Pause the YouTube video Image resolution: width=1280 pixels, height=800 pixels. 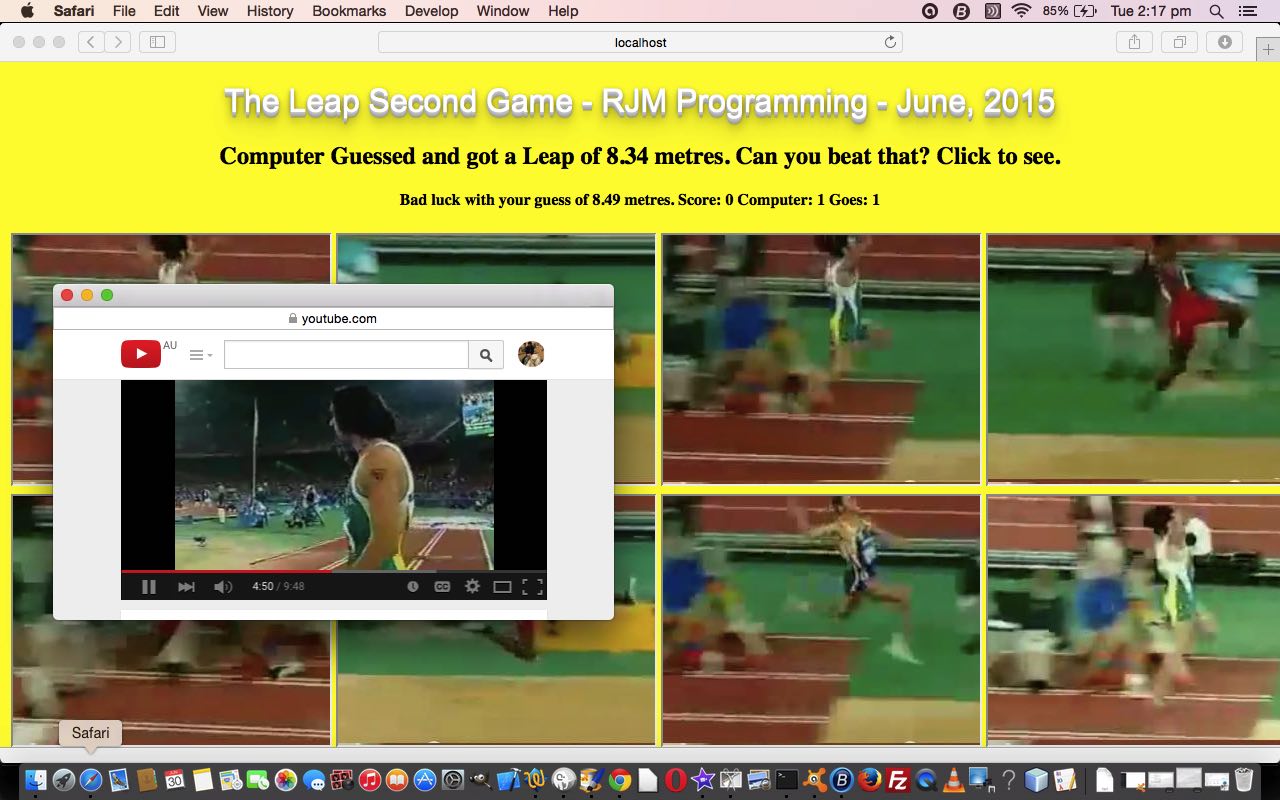pyautogui.click(x=148, y=586)
